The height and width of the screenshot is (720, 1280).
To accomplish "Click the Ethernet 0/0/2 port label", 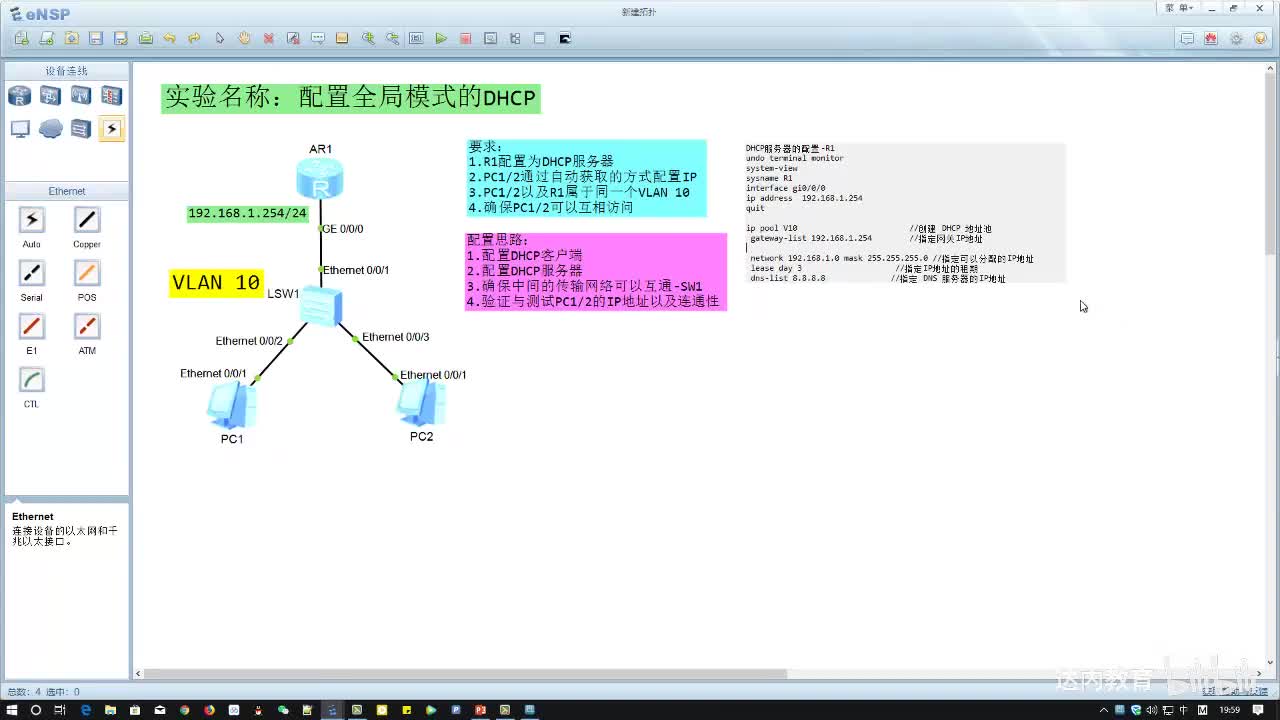I will [249, 341].
